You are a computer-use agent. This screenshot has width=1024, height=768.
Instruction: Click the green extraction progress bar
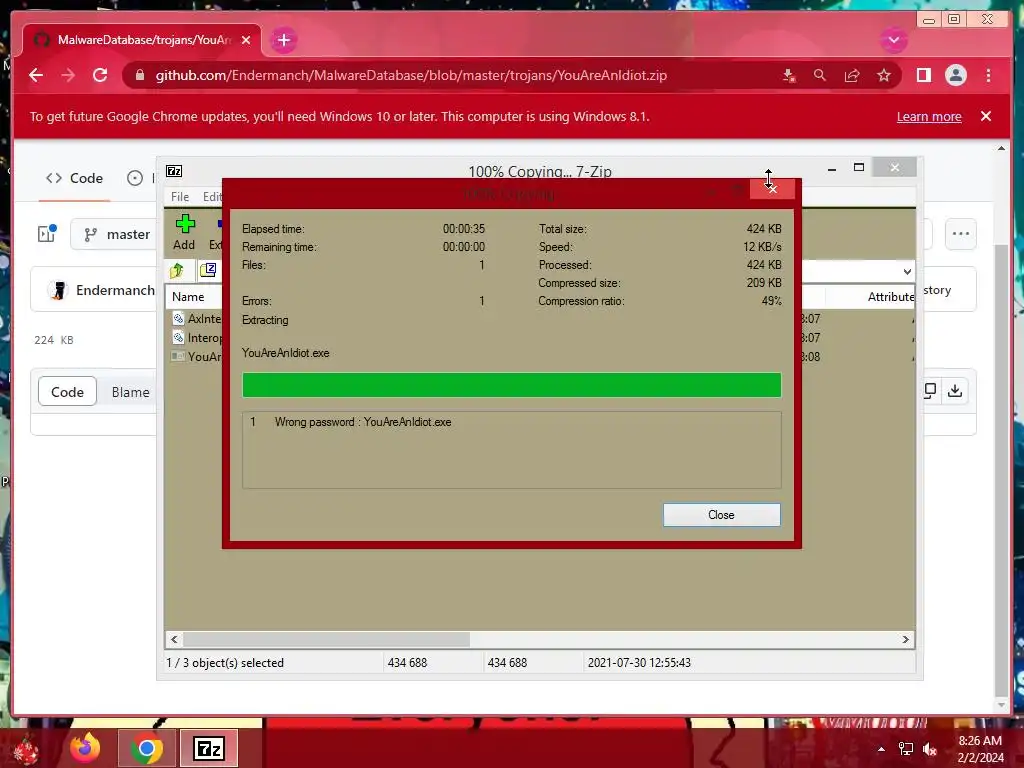pos(511,385)
